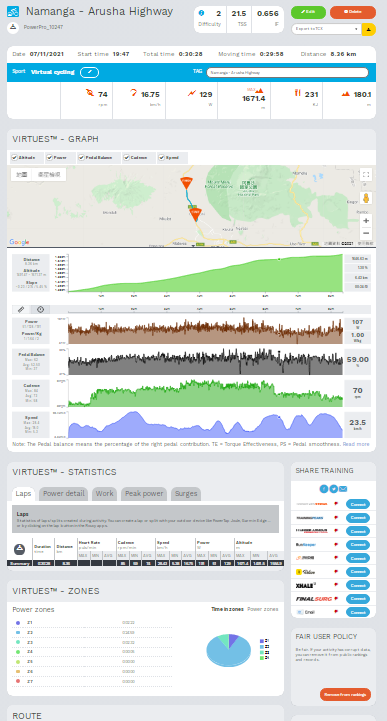This screenshot has height=721, width=387.
Task: Connect the TrainingPeaks account
Action: click(358, 518)
